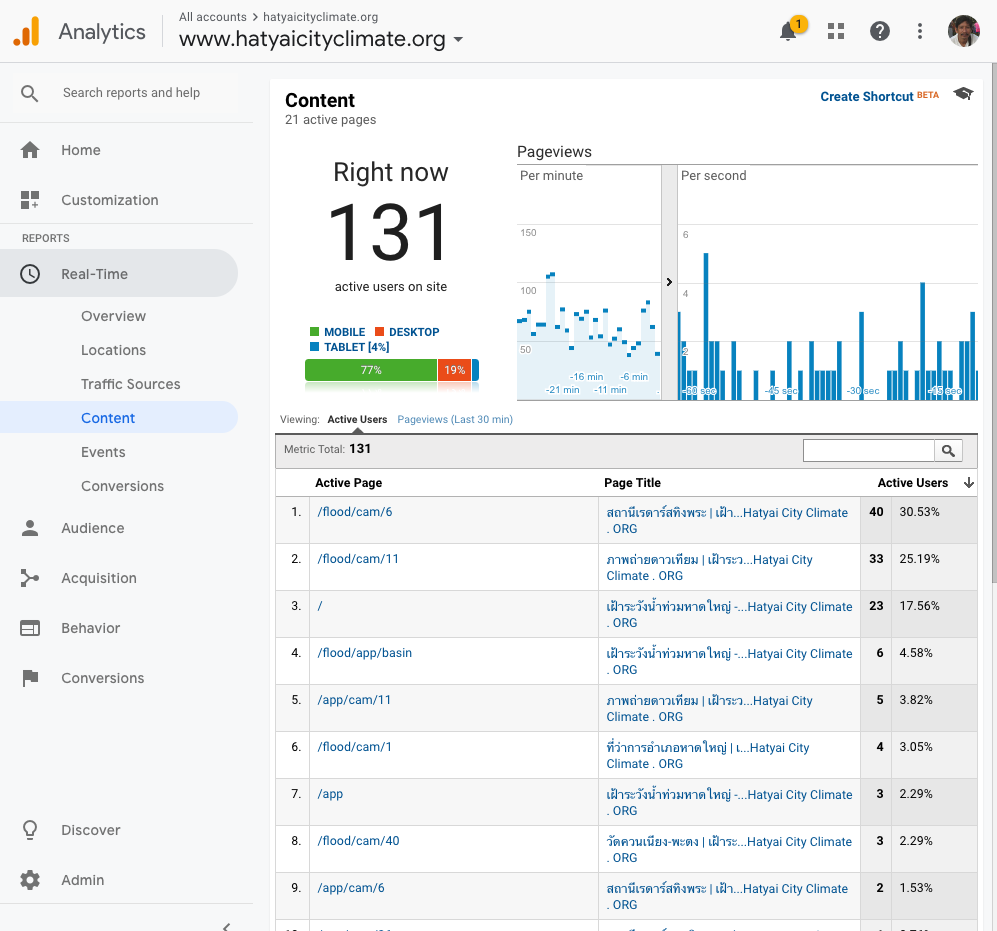Open the /flood/cam/11 active page link

(358, 559)
